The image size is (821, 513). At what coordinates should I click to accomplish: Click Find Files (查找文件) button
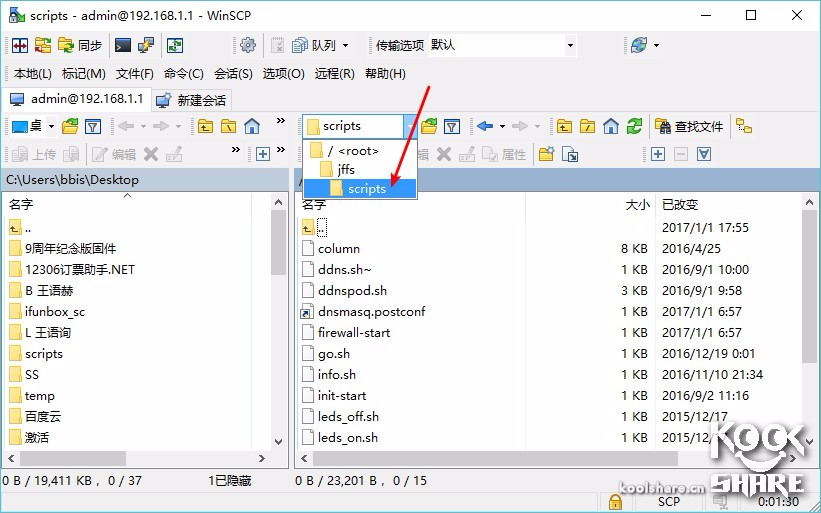tap(689, 126)
